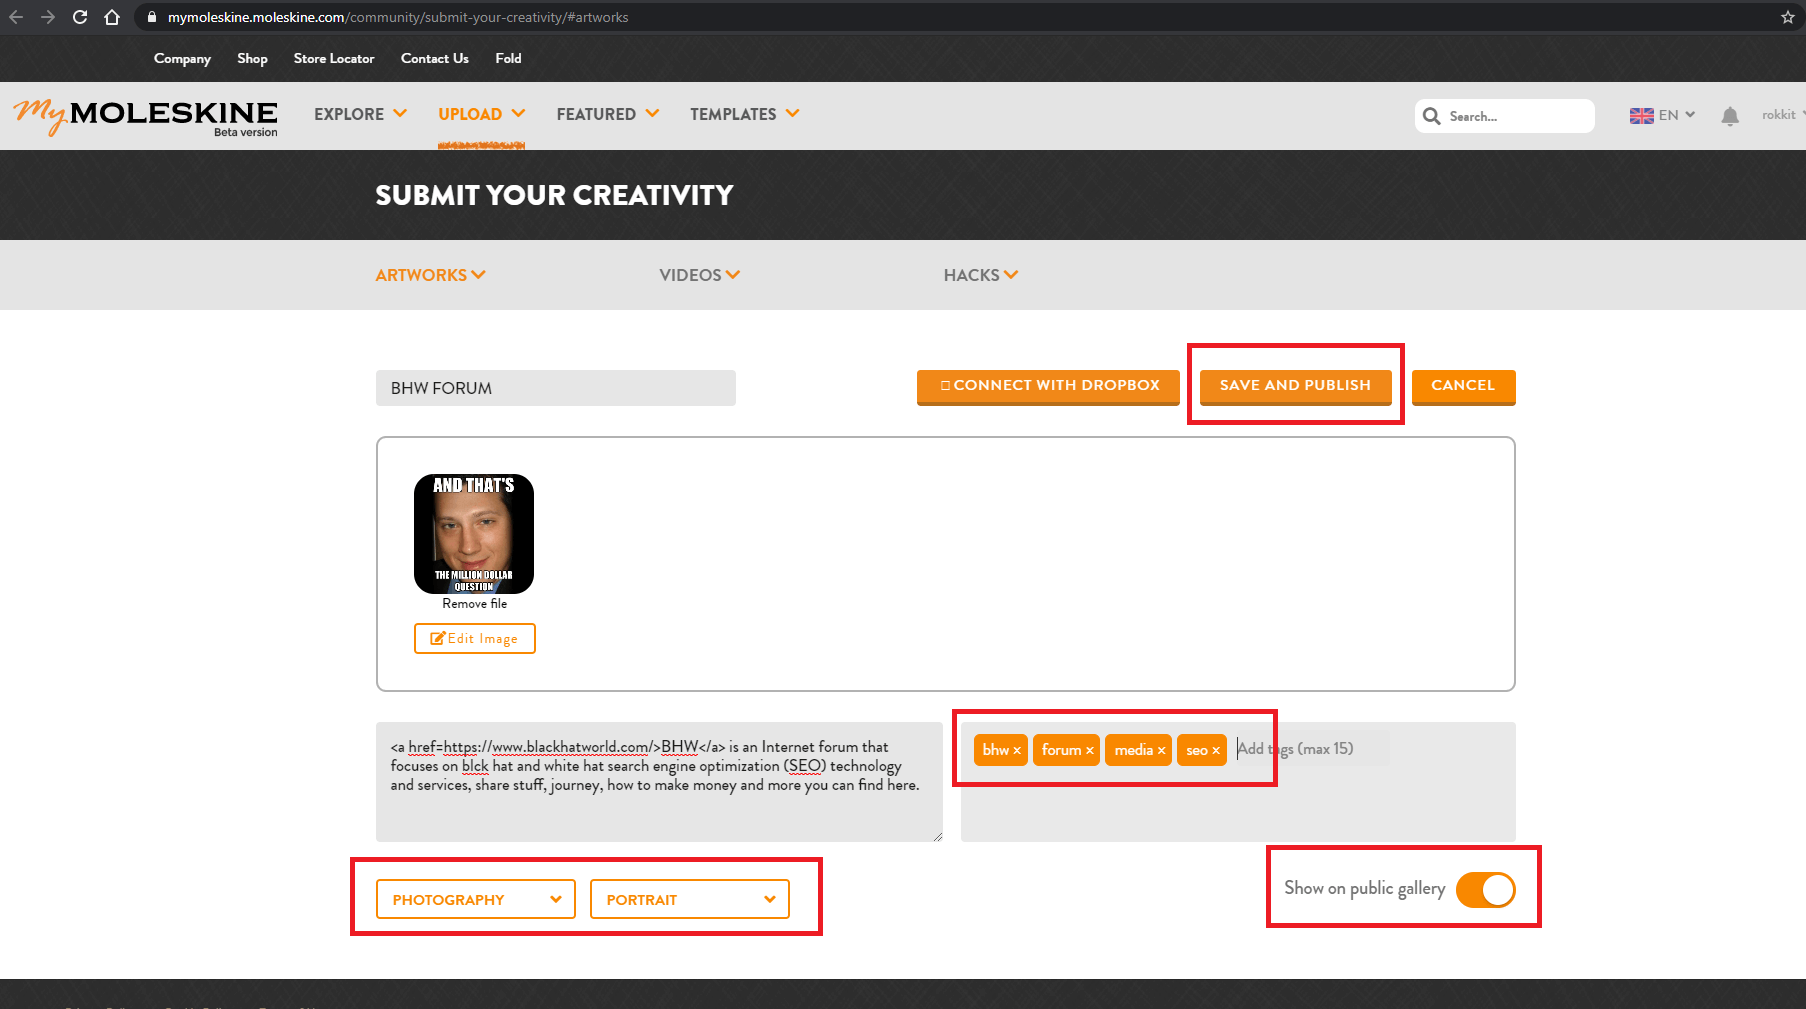This screenshot has width=1806, height=1009.
Task: Click the description text area
Action: click(660, 782)
